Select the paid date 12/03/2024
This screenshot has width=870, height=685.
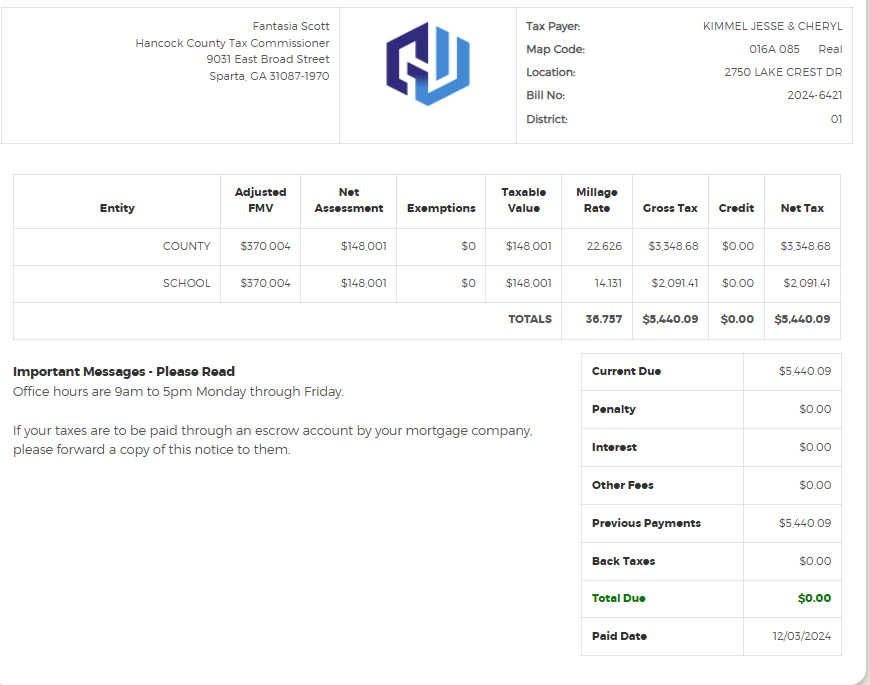(x=801, y=636)
